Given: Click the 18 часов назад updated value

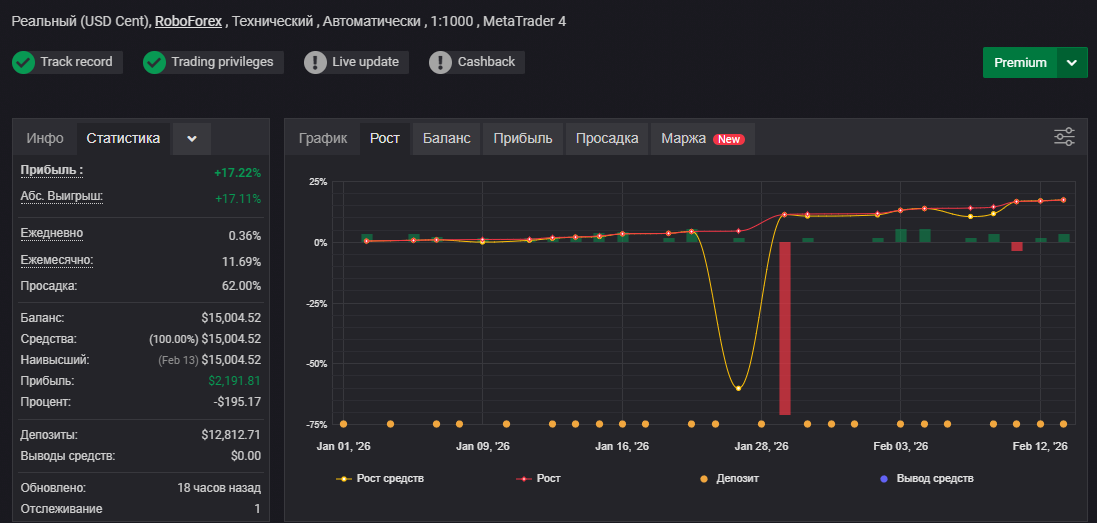Looking at the screenshot, I should [x=219, y=488].
